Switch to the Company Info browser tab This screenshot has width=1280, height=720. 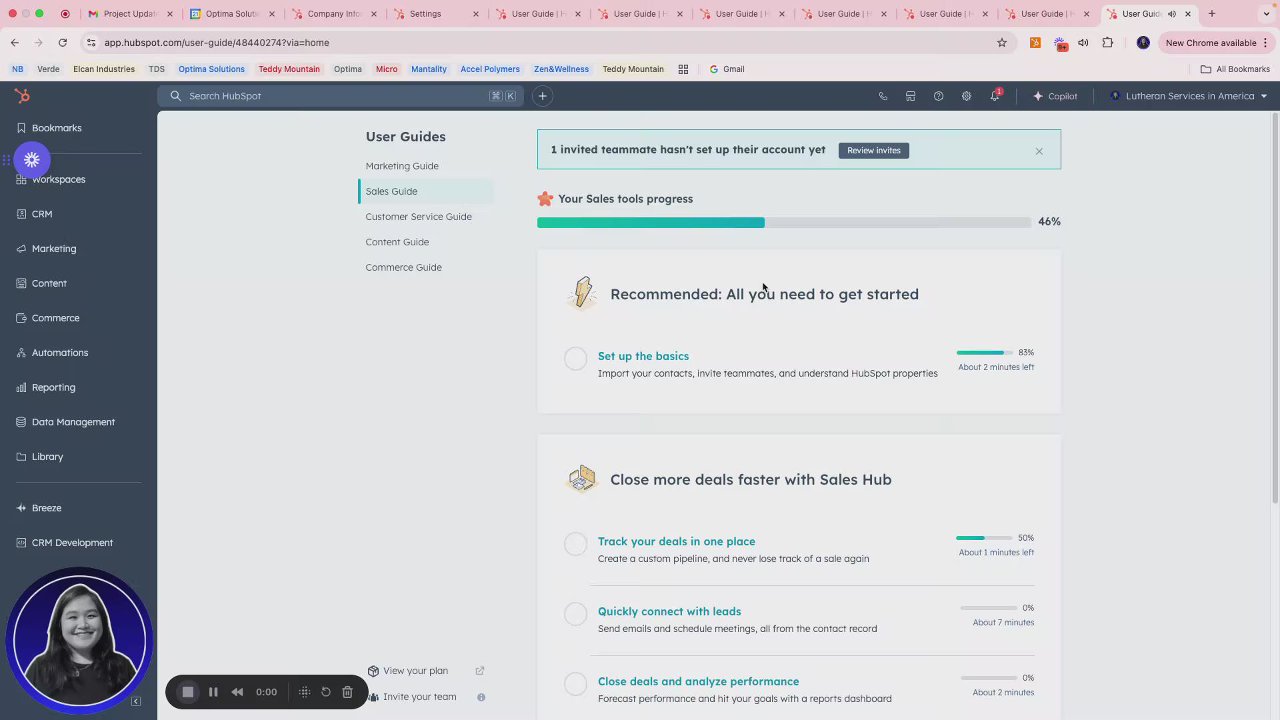(334, 14)
